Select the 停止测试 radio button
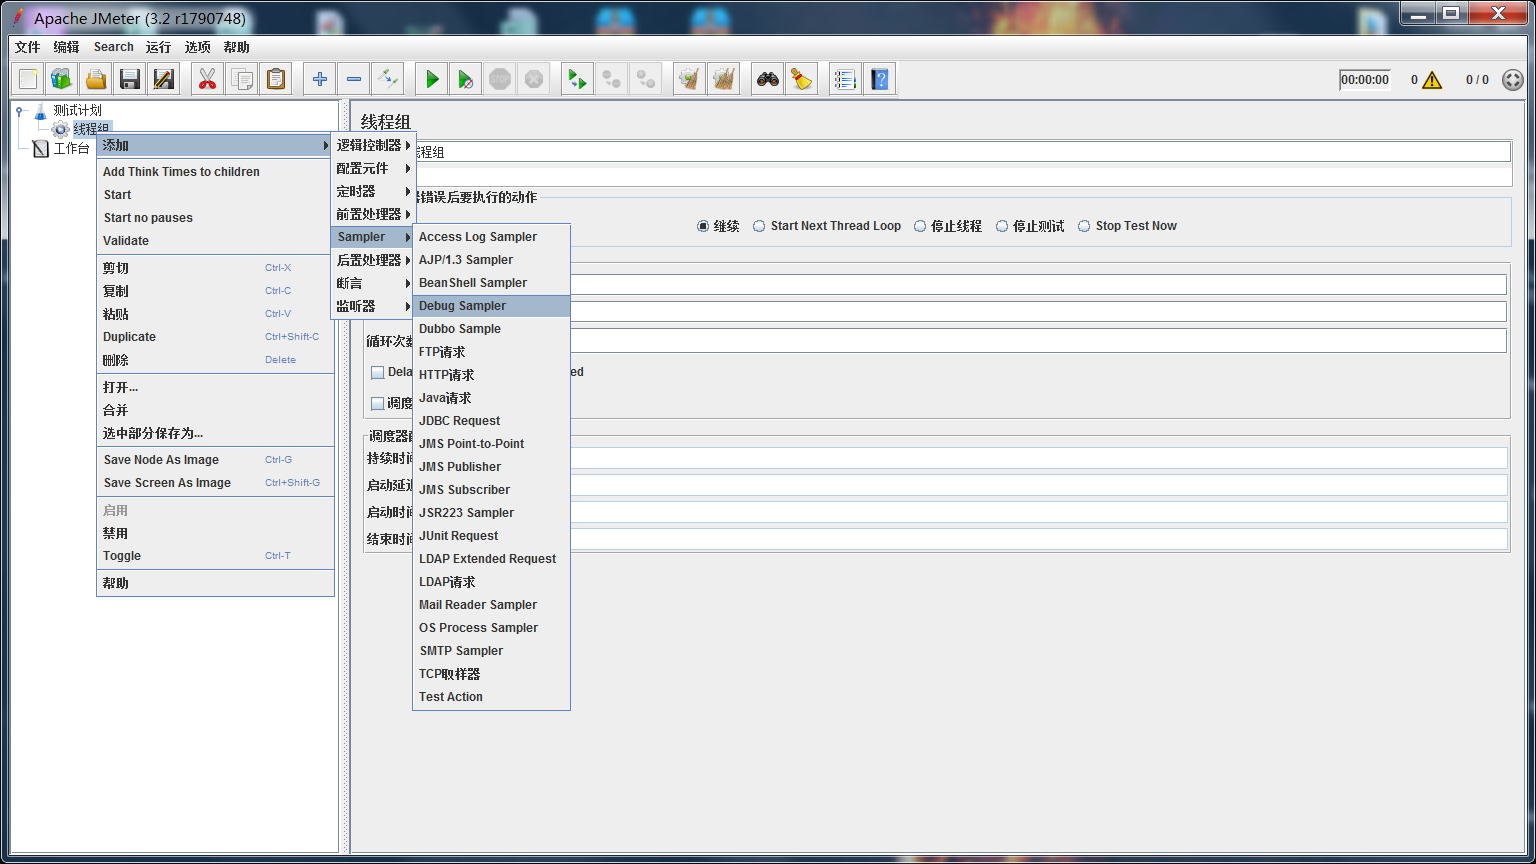Viewport: 1536px width, 864px height. pos(1002,226)
